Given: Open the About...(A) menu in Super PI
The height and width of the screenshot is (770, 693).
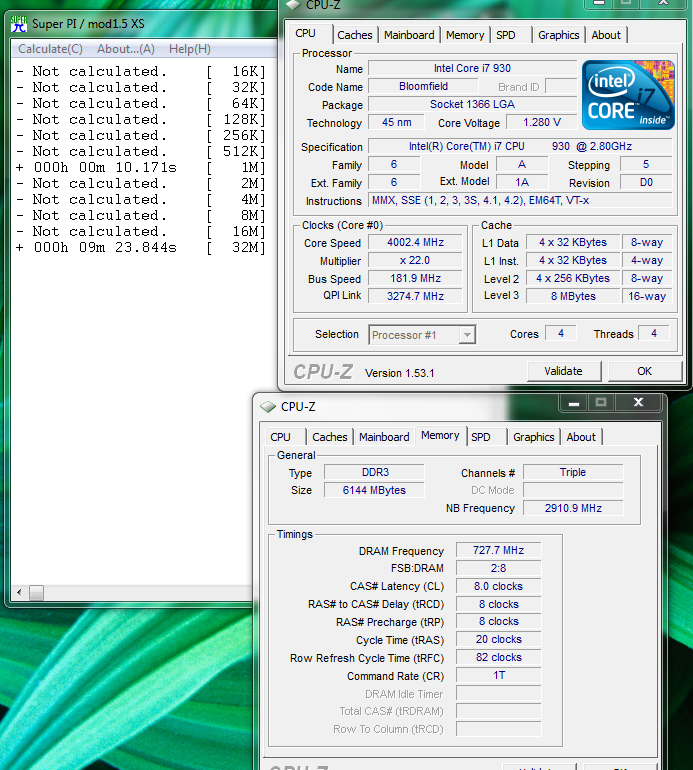Looking at the screenshot, I should pos(126,49).
